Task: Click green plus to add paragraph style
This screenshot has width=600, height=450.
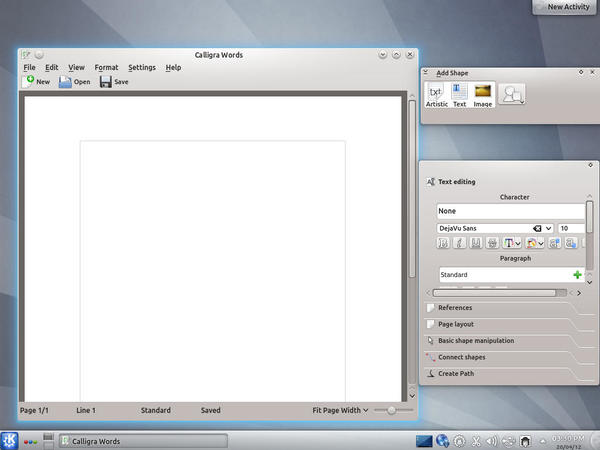Action: coord(577,275)
